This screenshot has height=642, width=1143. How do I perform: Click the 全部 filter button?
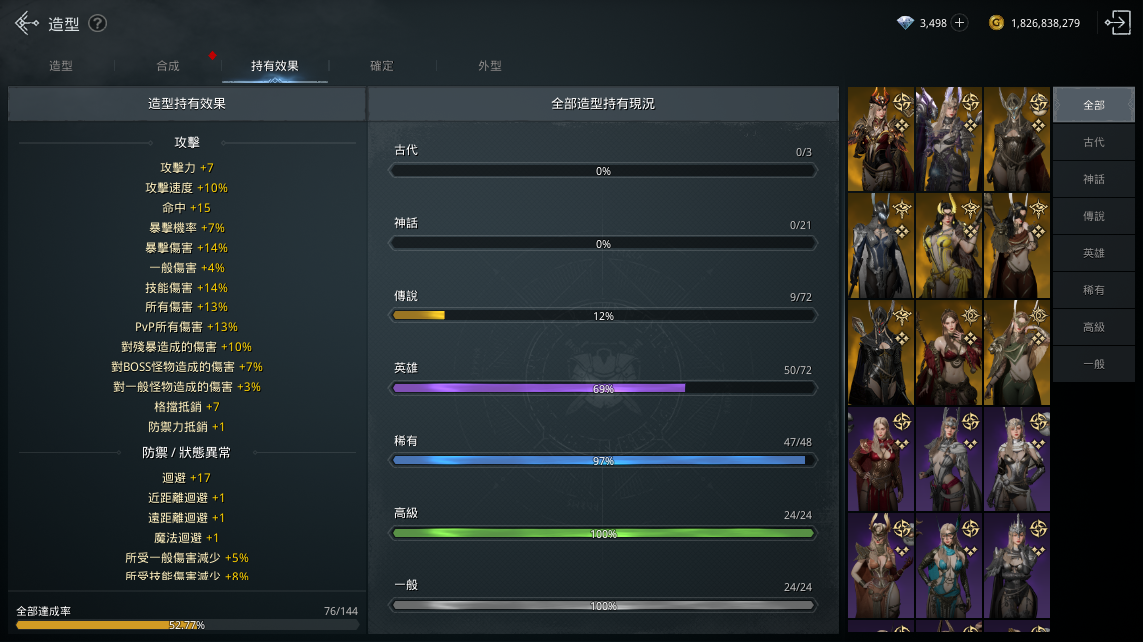[1093, 105]
